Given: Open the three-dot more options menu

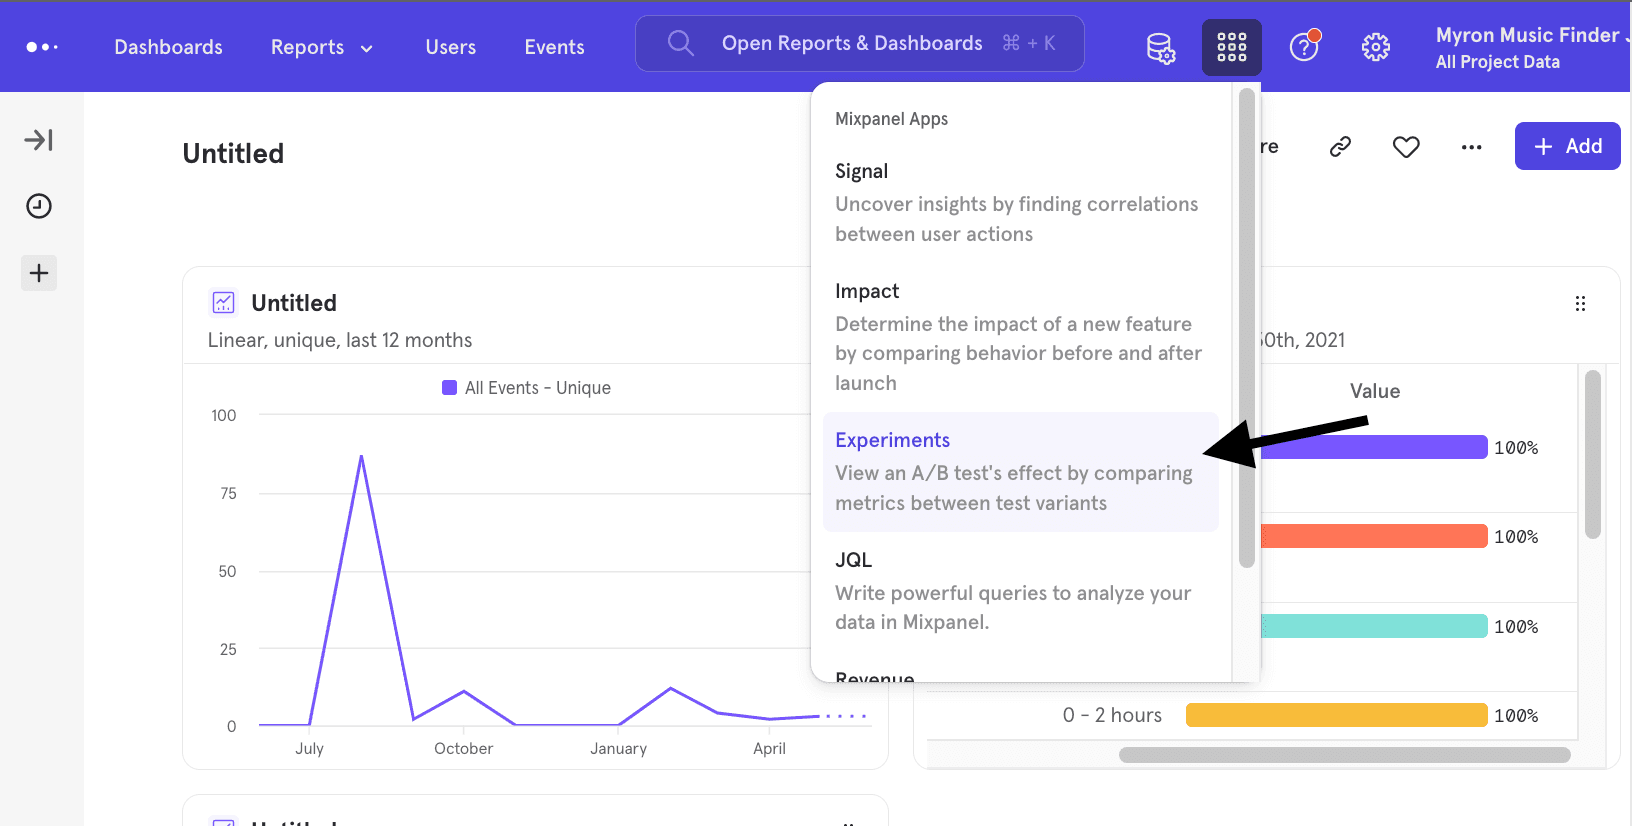Looking at the screenshot, I should [x=1471, y=147].
